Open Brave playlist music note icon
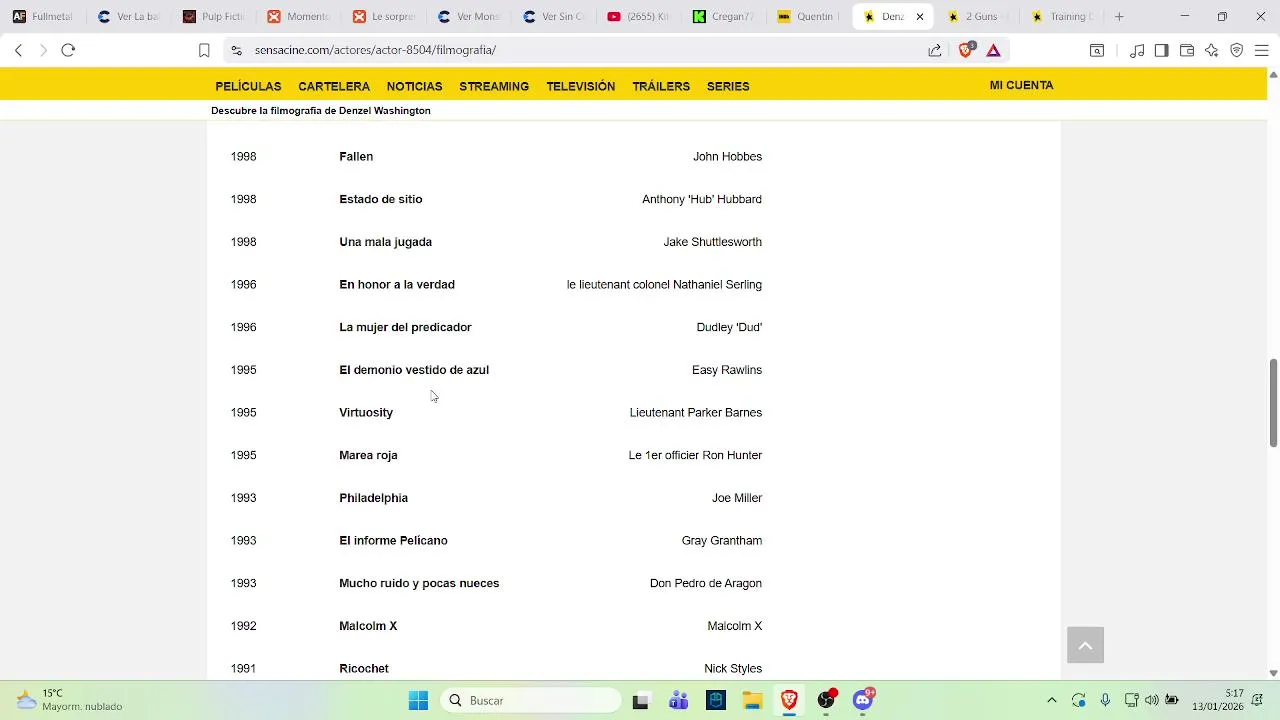1280x720 pixels. coord(1137,50)
